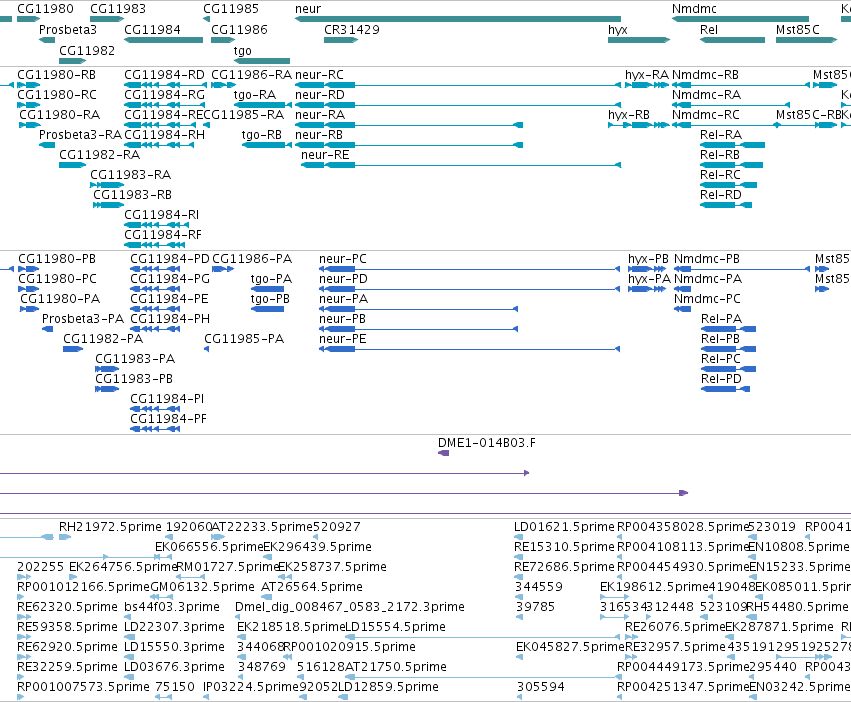Select the CG11984-RF transcript
The height and width of the screenshot is (702, 851).
point(155,245)
